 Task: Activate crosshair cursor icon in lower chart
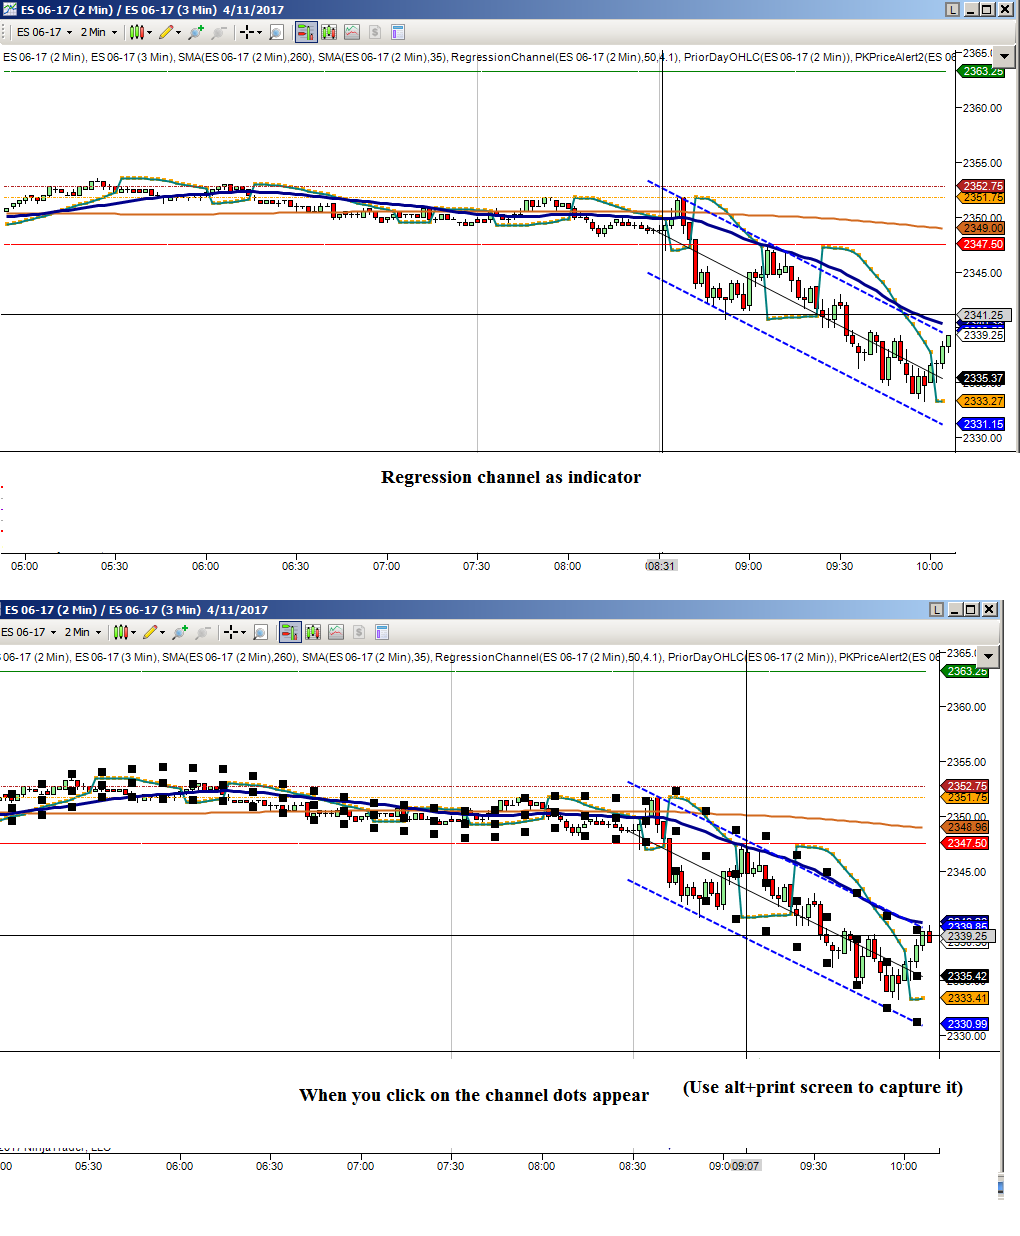(x=230, y=632)
